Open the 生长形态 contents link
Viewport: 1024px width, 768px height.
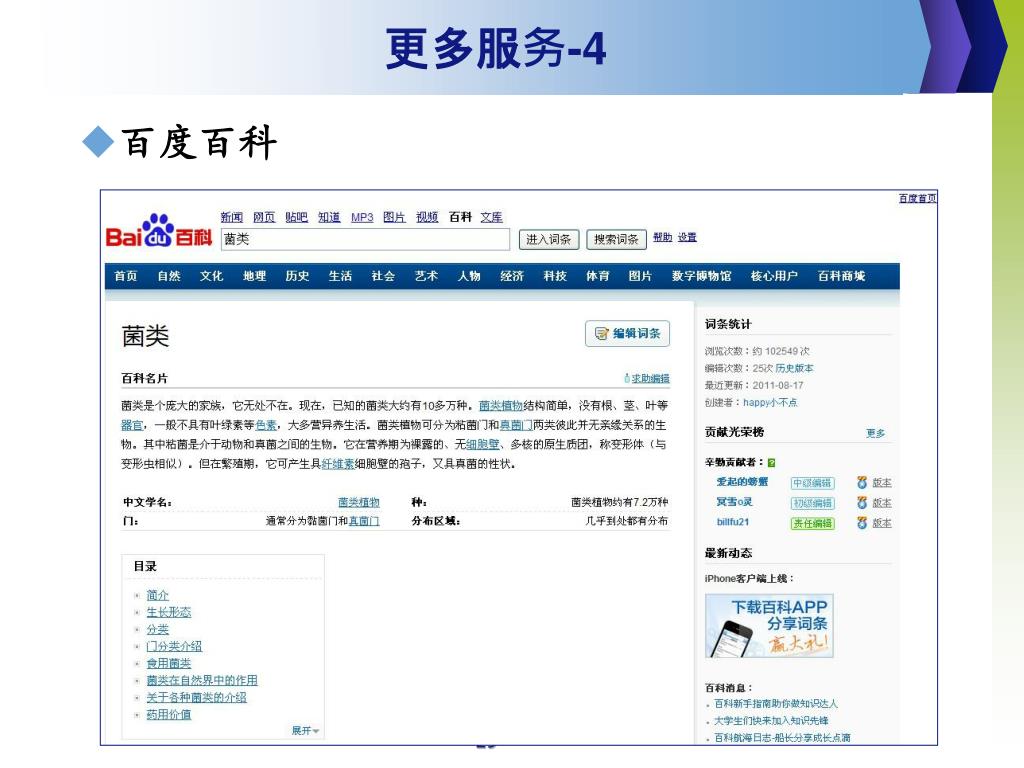[x=168, y=612]
